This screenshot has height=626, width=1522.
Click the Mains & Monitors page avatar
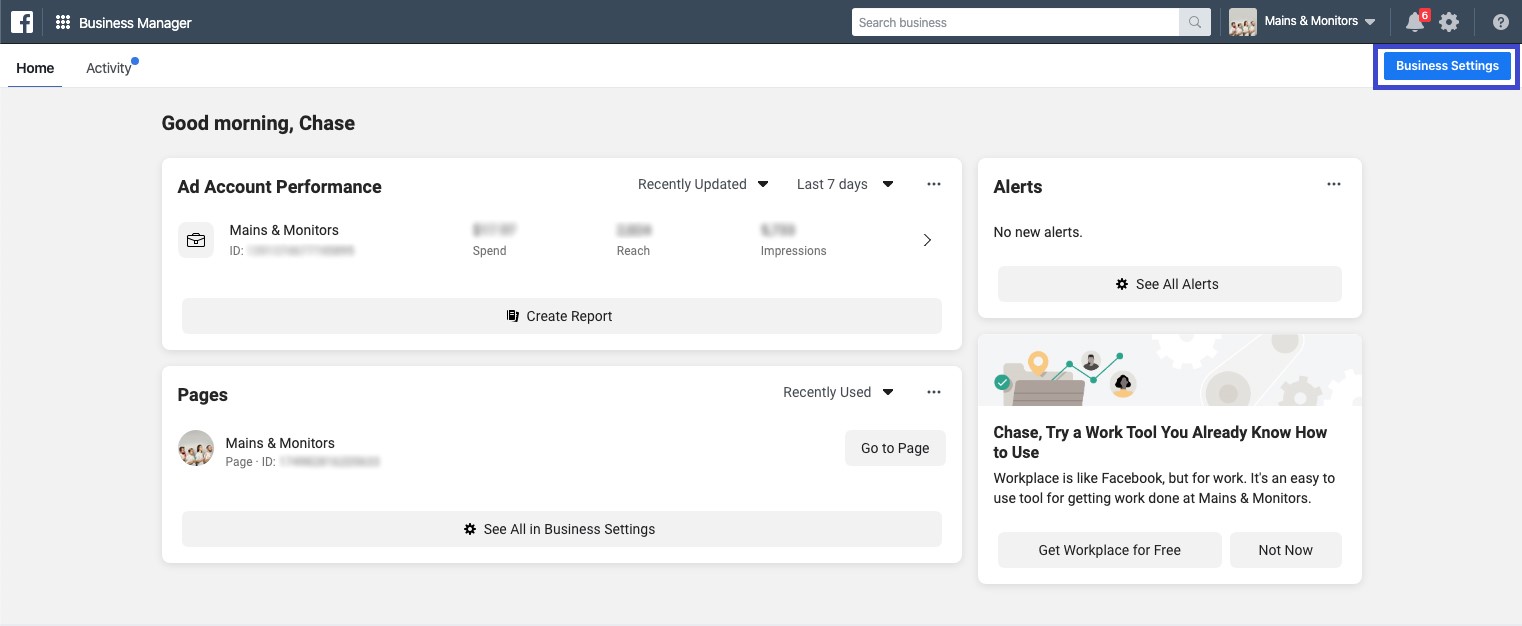(x=196, y=448)
